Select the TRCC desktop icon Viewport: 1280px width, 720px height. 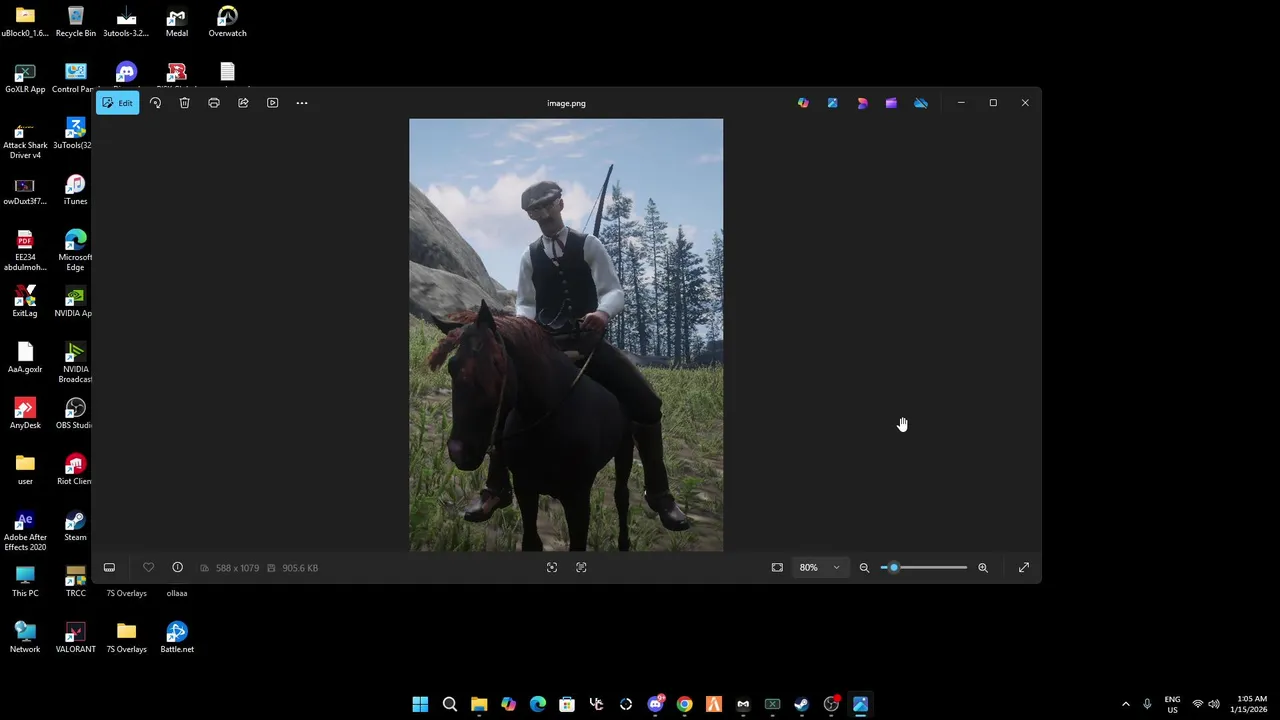pyautogui.click(x=76, y=582)
